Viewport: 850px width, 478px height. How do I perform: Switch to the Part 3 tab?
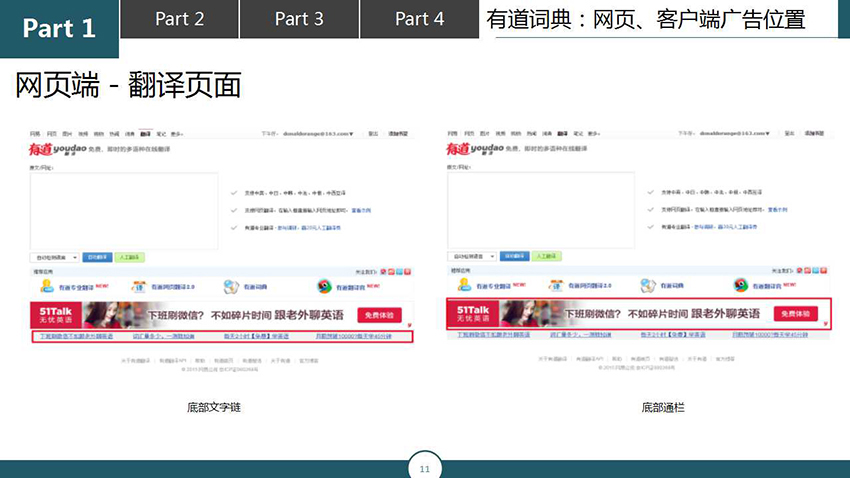pyautogui.click(x=299, y=19)
